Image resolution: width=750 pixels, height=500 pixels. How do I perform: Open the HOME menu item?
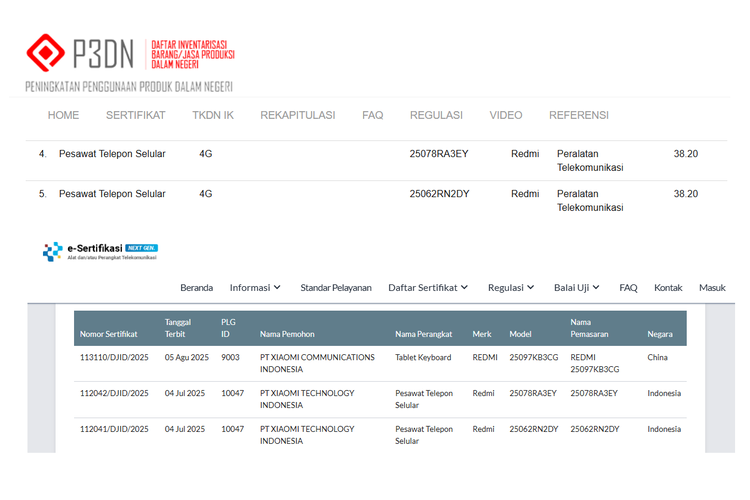tap(63, 115)
